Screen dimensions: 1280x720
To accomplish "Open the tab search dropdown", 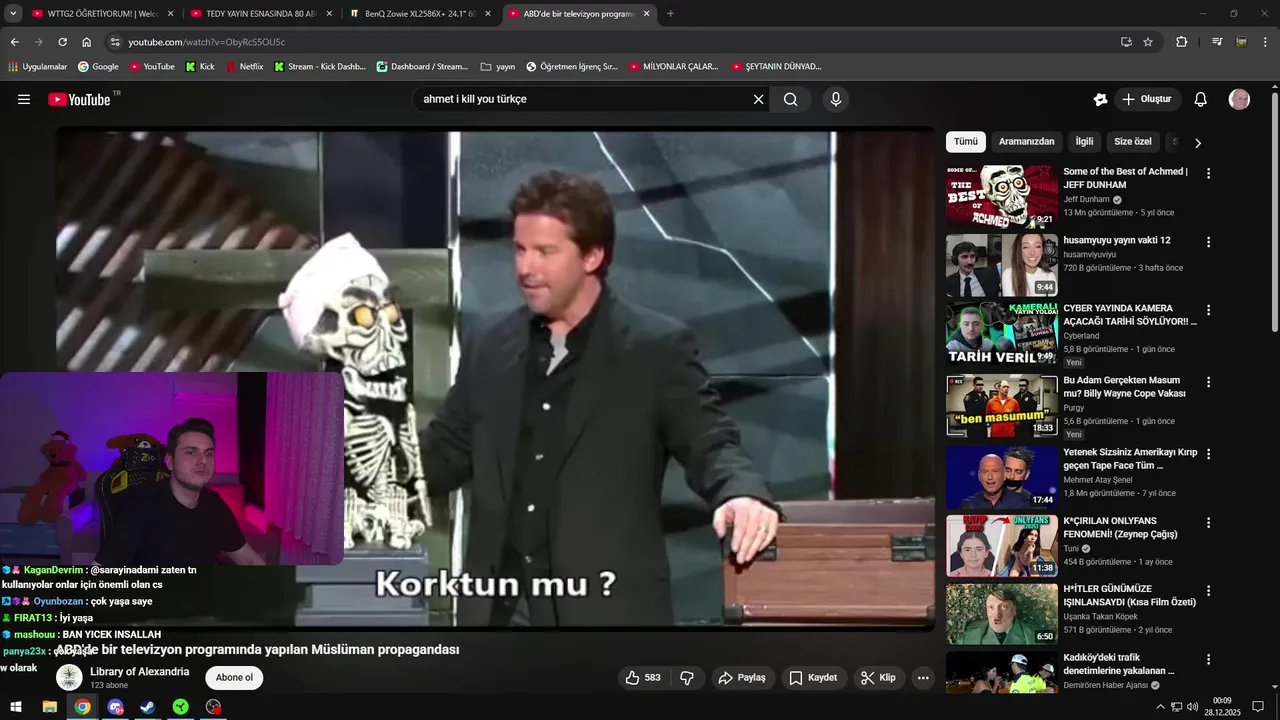I will pos(13,14).
